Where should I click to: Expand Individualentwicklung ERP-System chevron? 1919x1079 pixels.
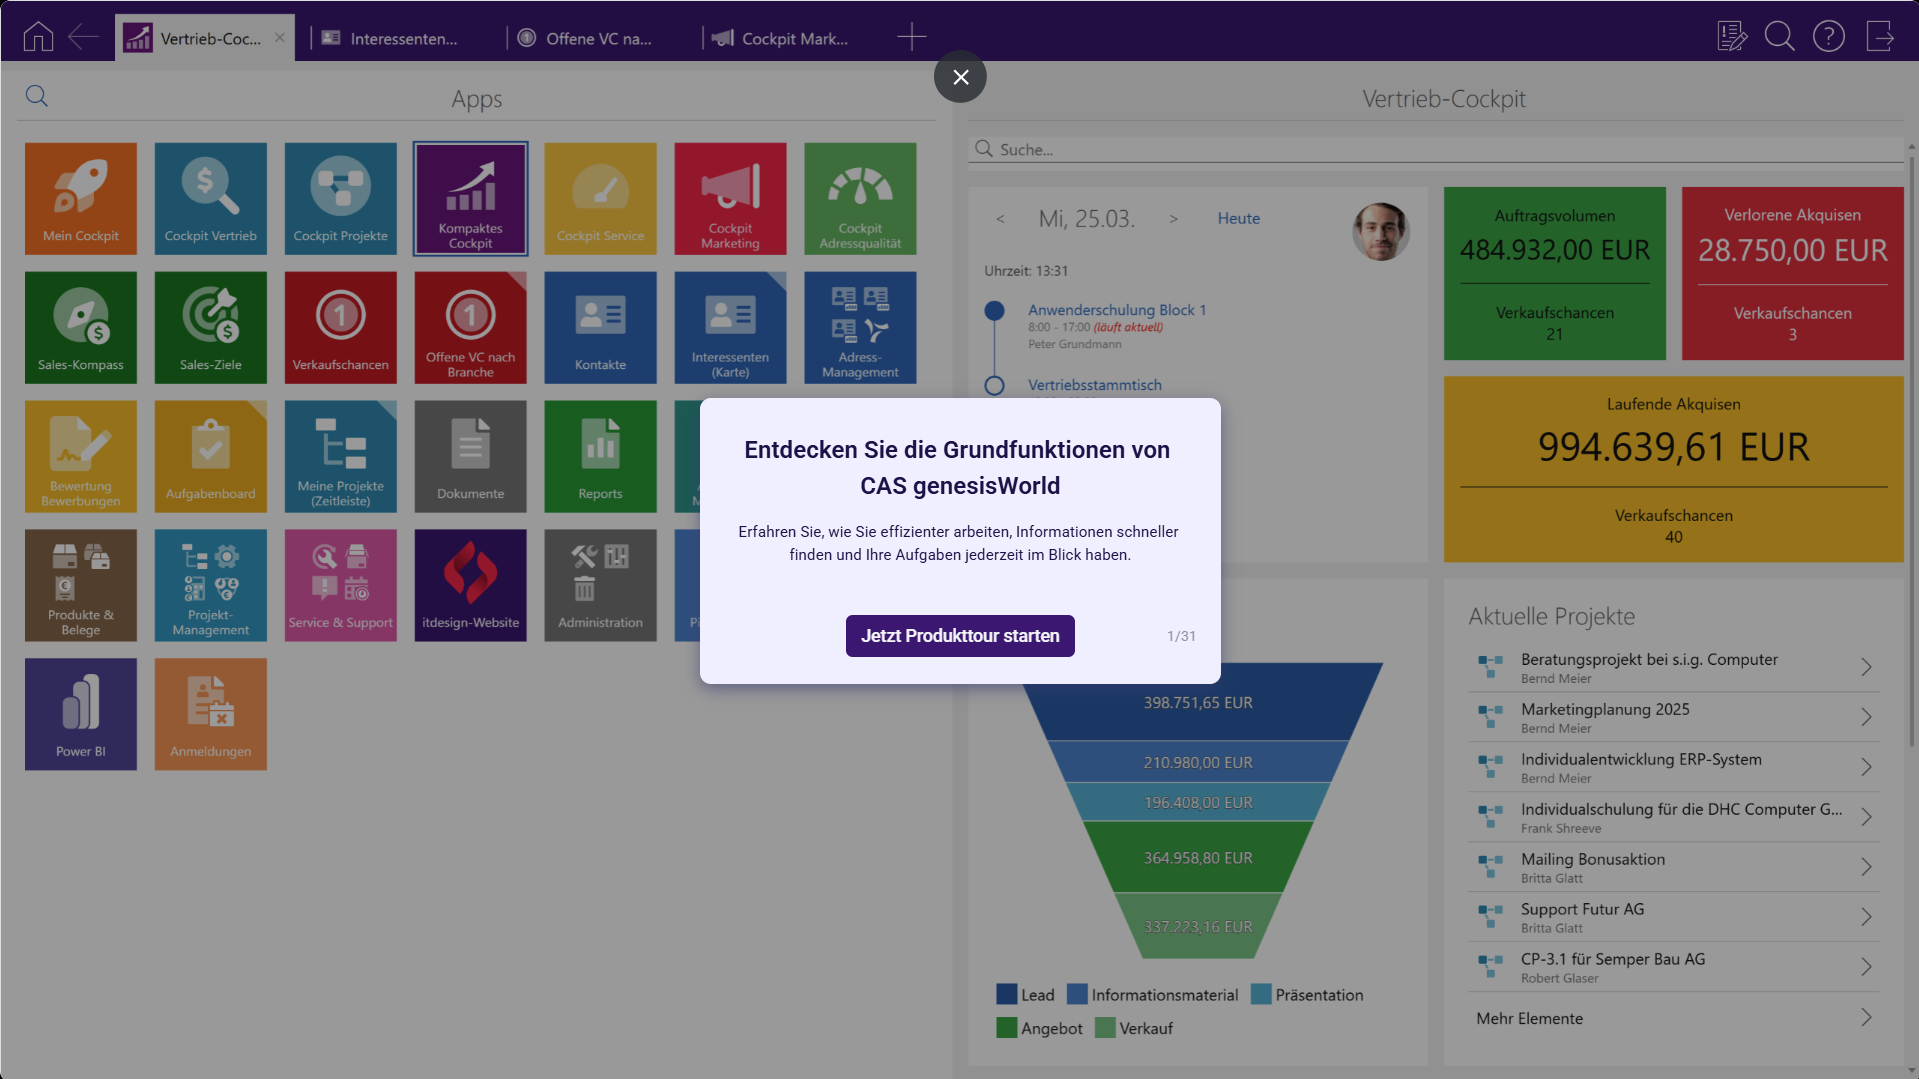[1866, 767]
